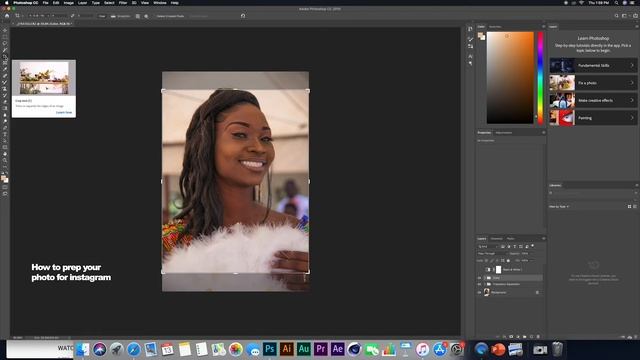Open the File menu

coord(46,2)
